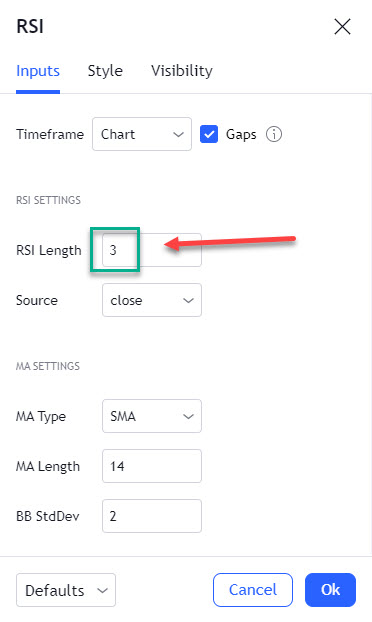Confirm settings with the Ok button
Viewport: 372px width, 622px height.
(330, 590)
